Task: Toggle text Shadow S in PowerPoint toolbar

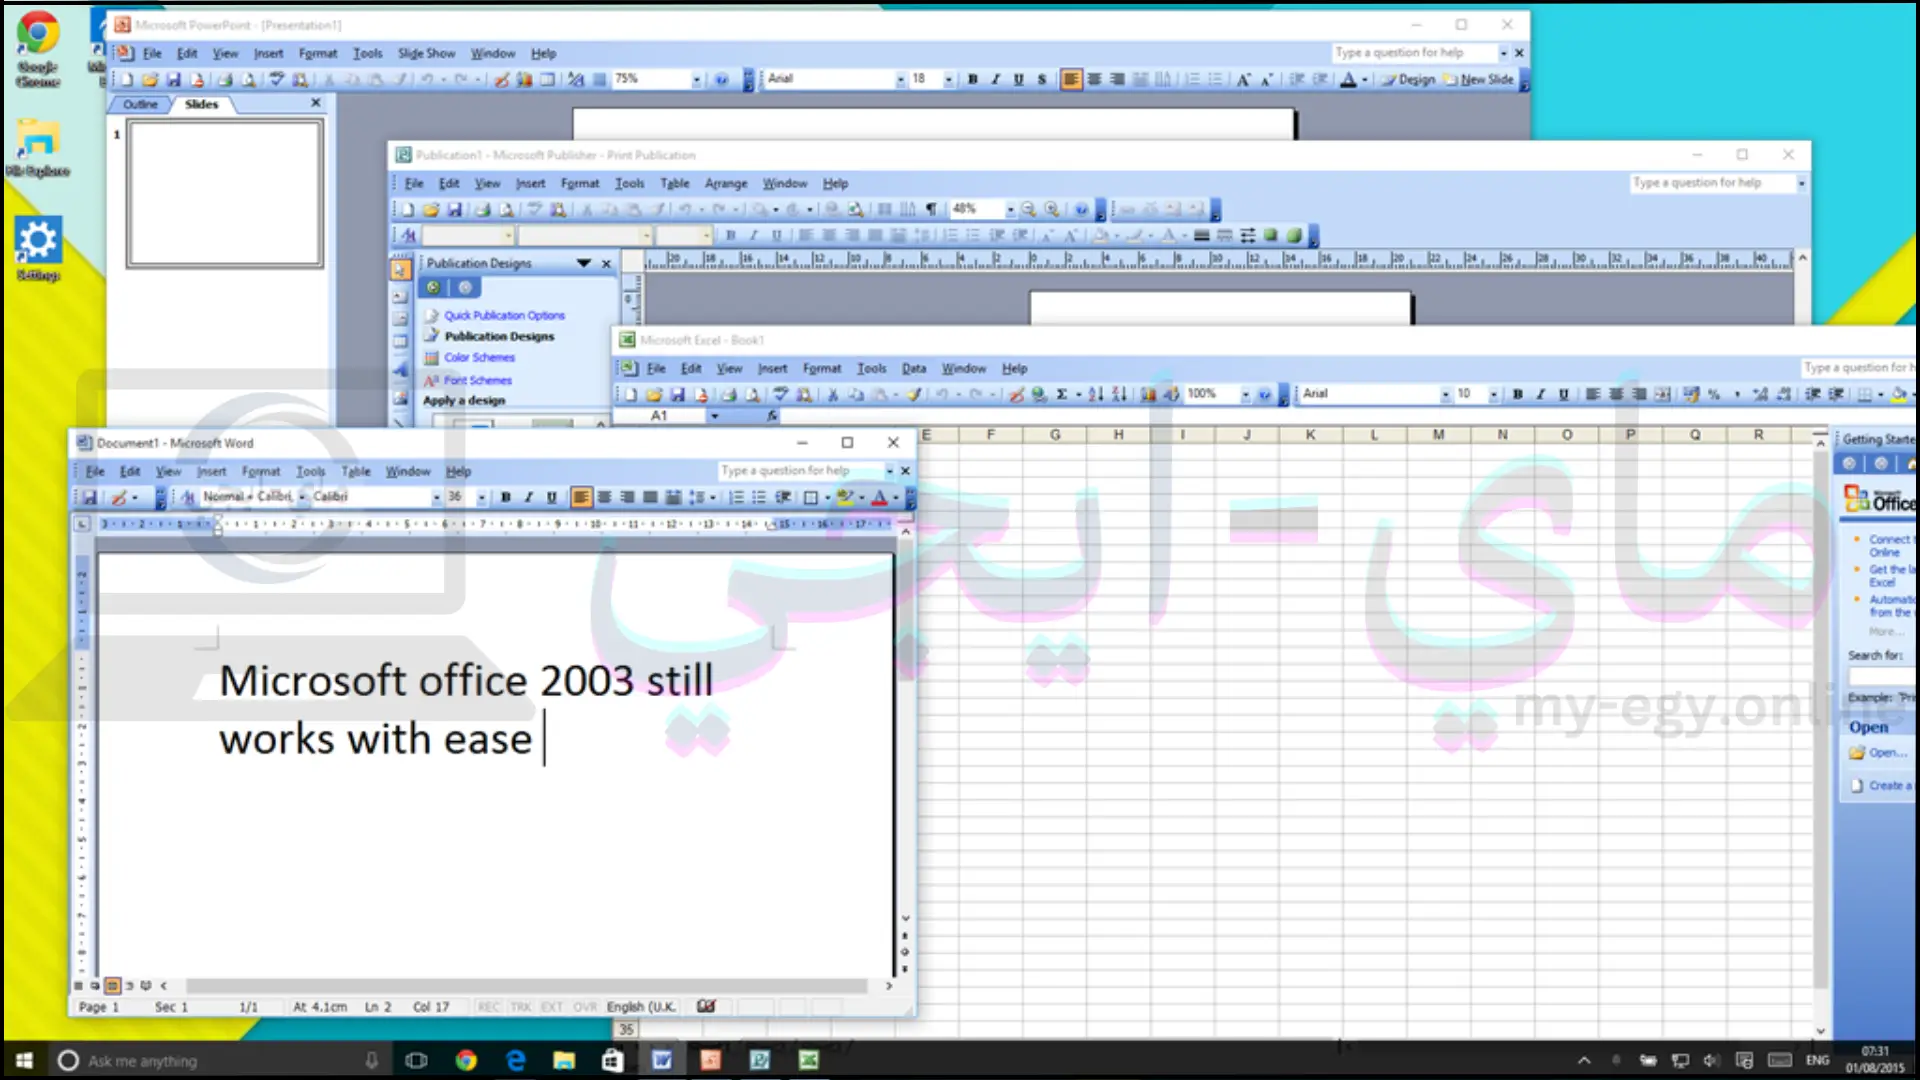Action: 1041,79
